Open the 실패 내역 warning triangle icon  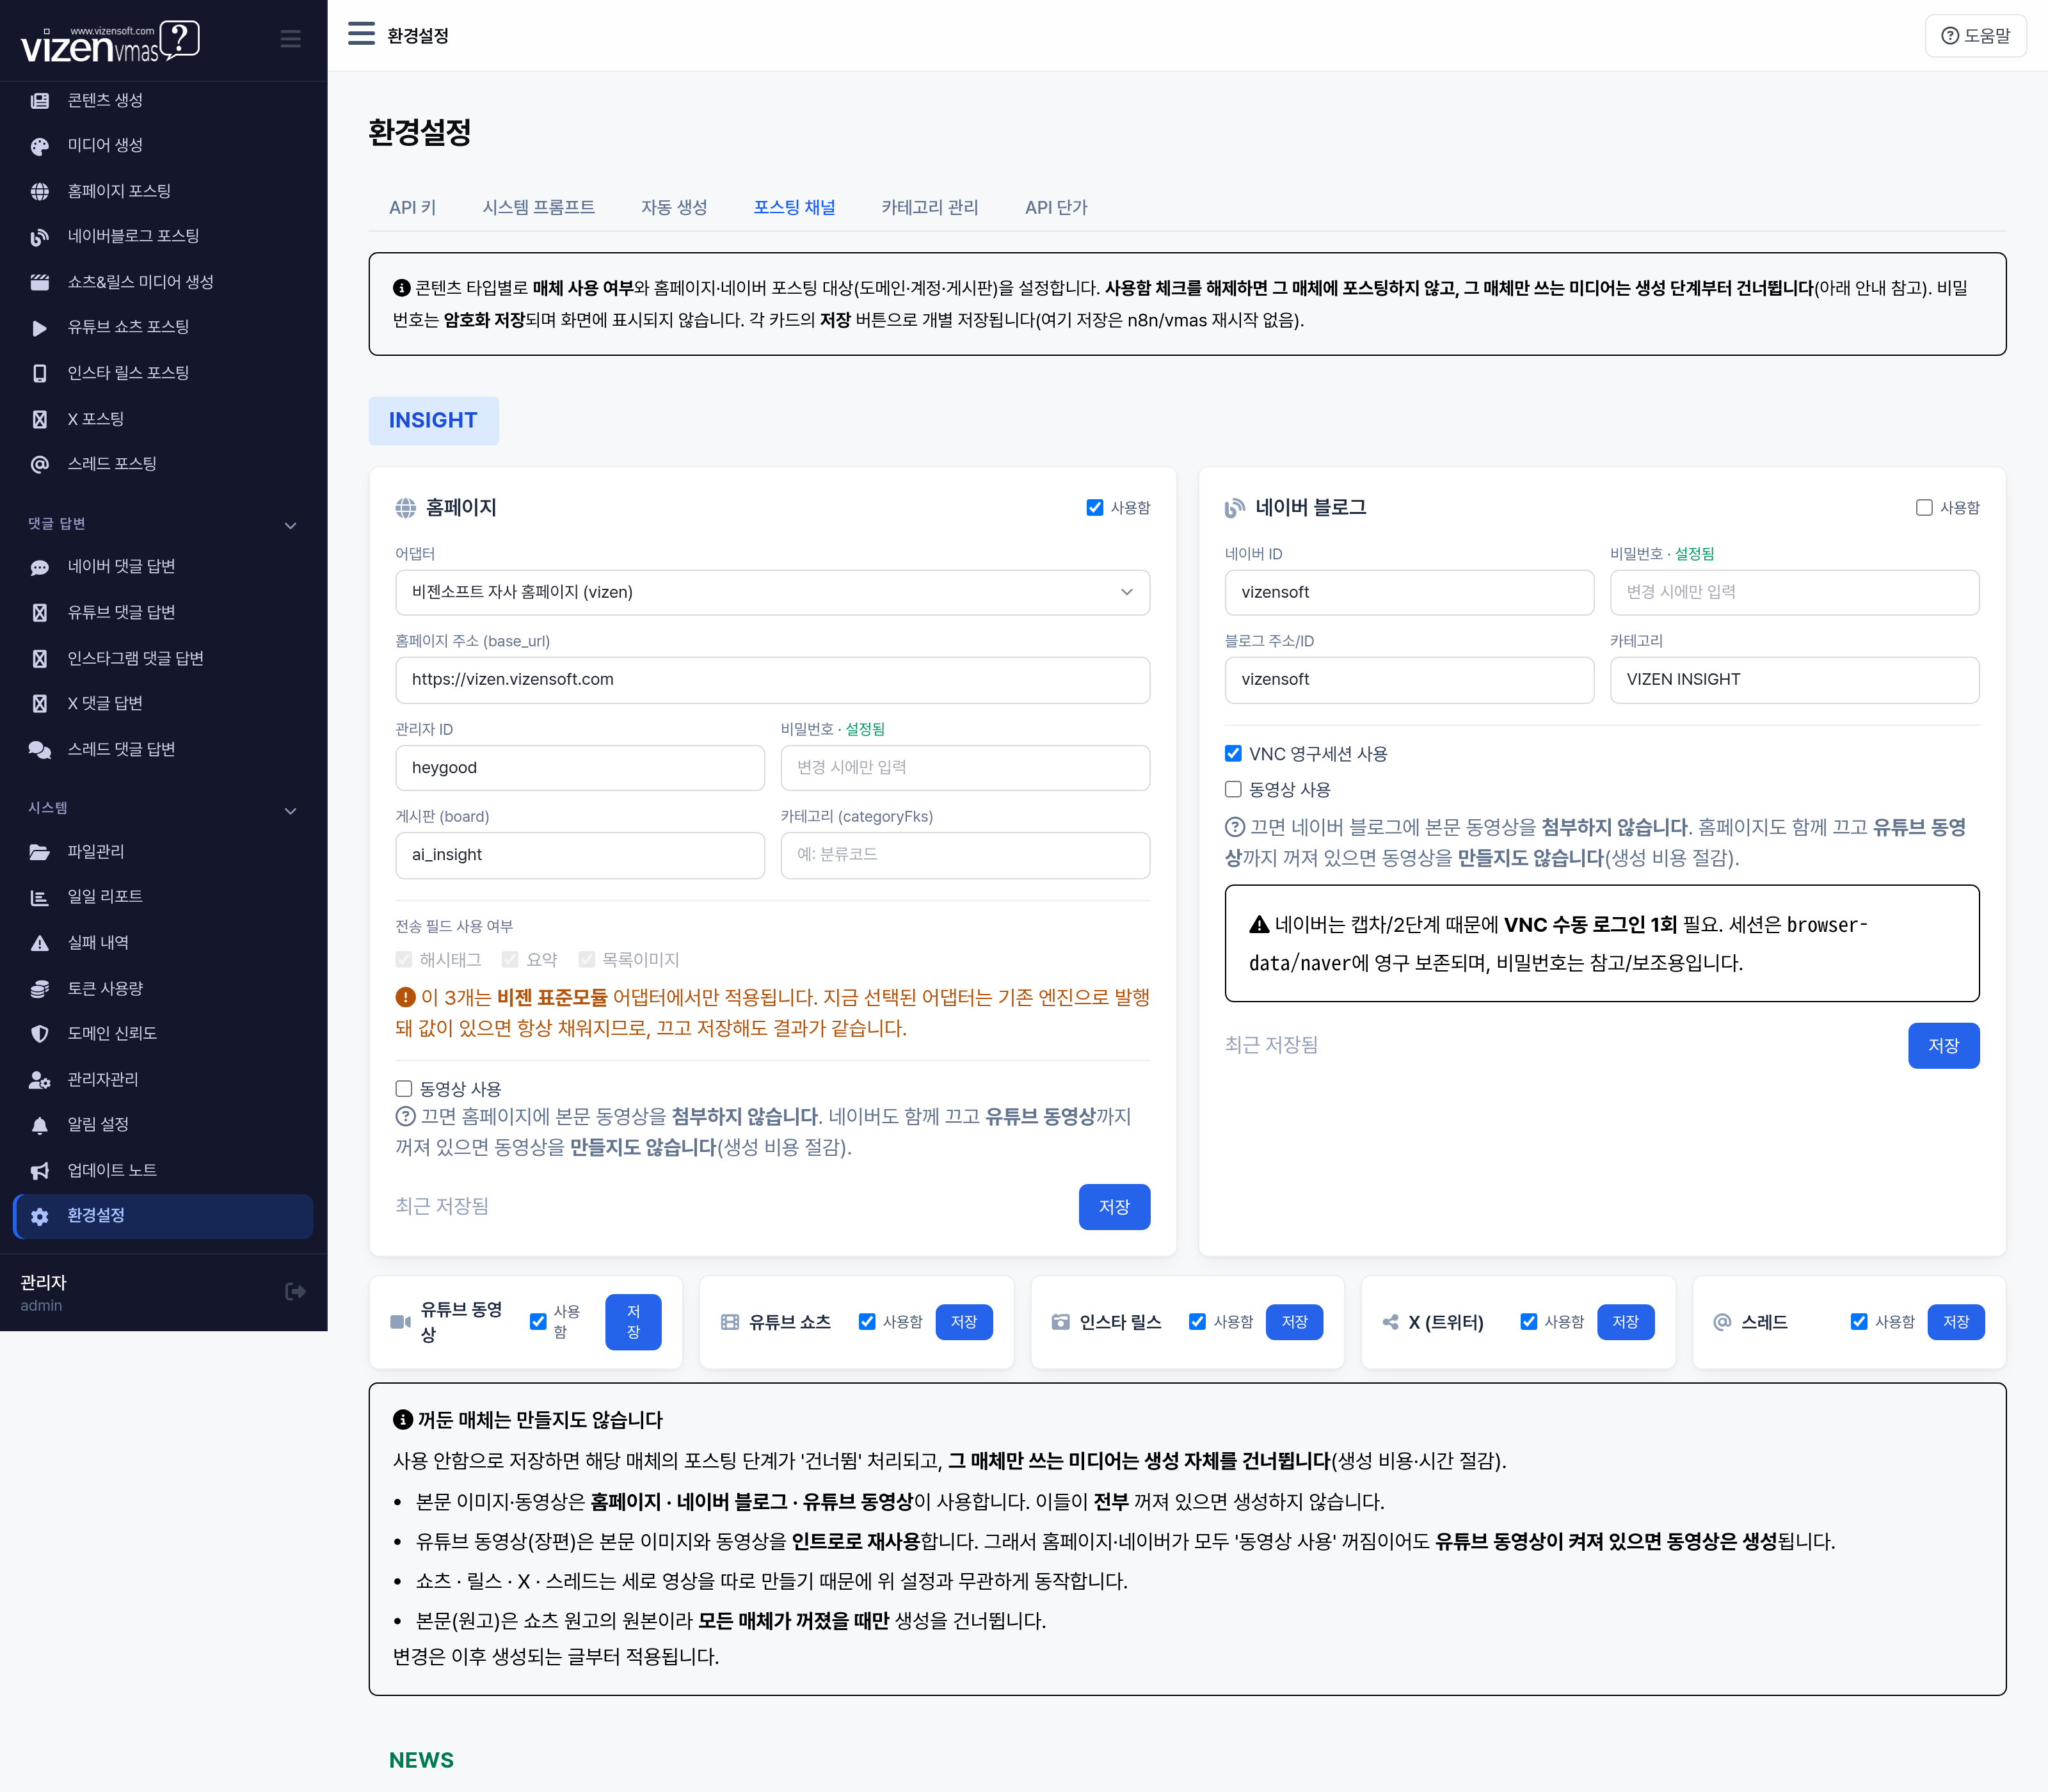click(40, 943)
